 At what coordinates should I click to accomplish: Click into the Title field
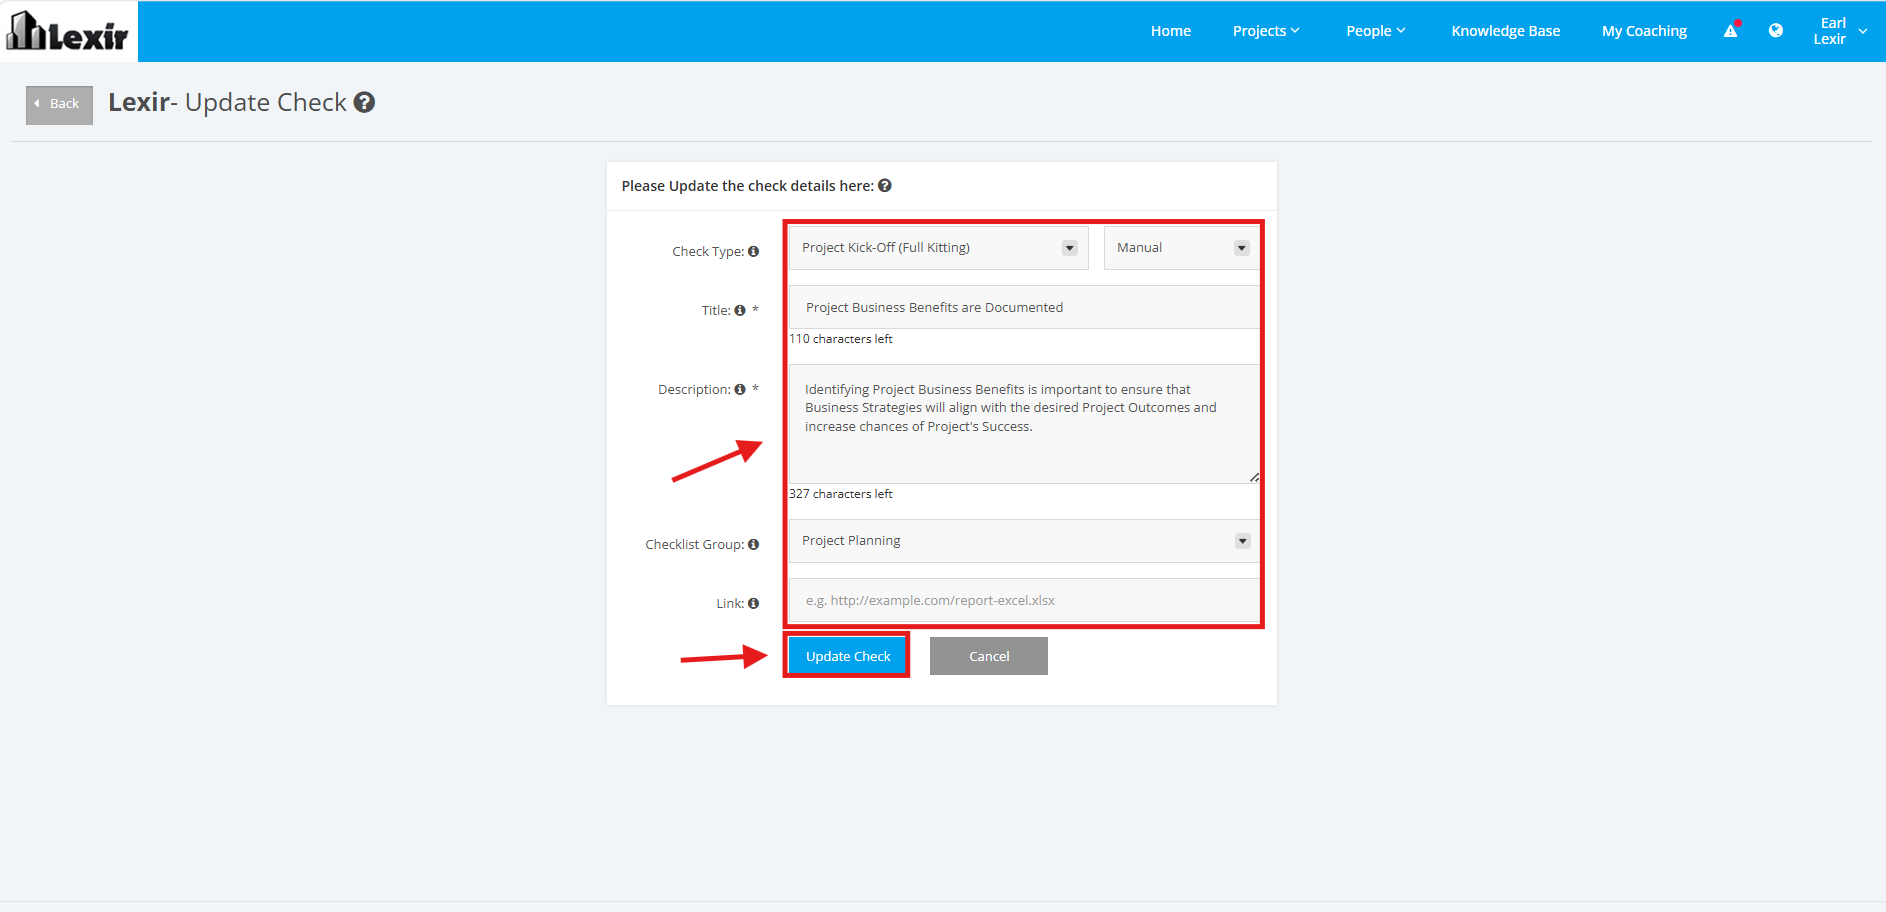point(1024,307)
